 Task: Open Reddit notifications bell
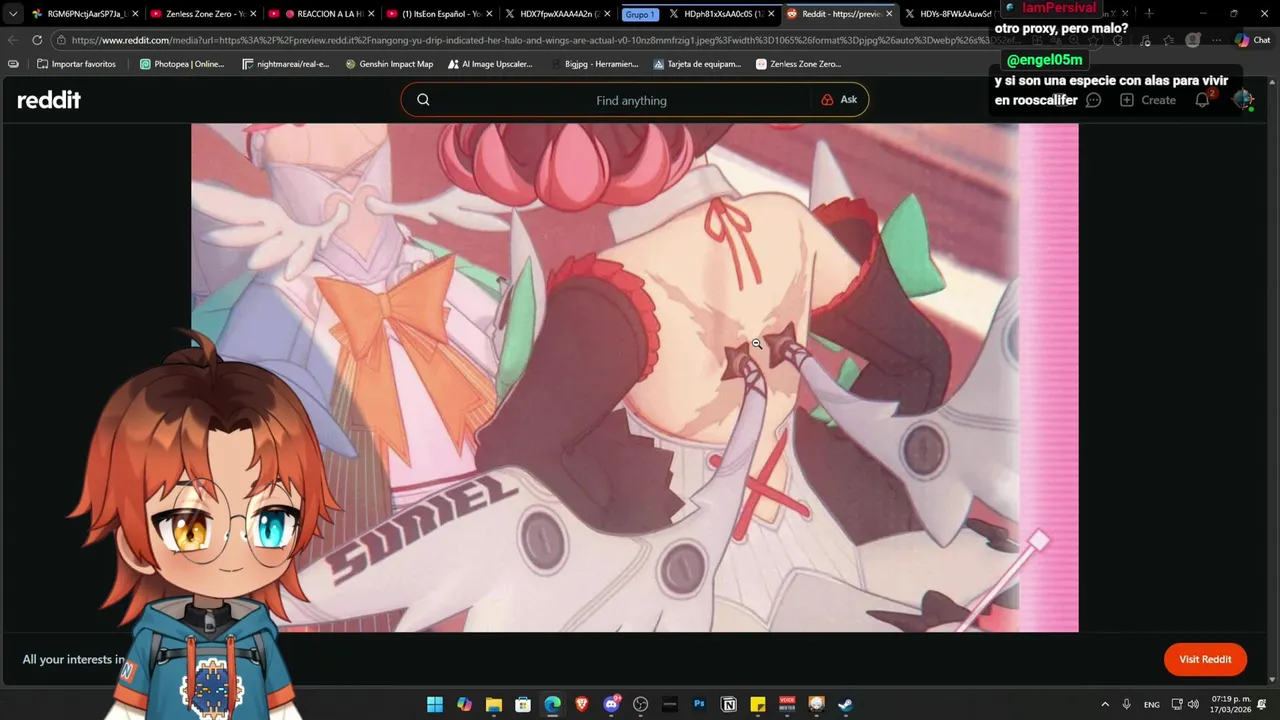[x=1203, y=100]
